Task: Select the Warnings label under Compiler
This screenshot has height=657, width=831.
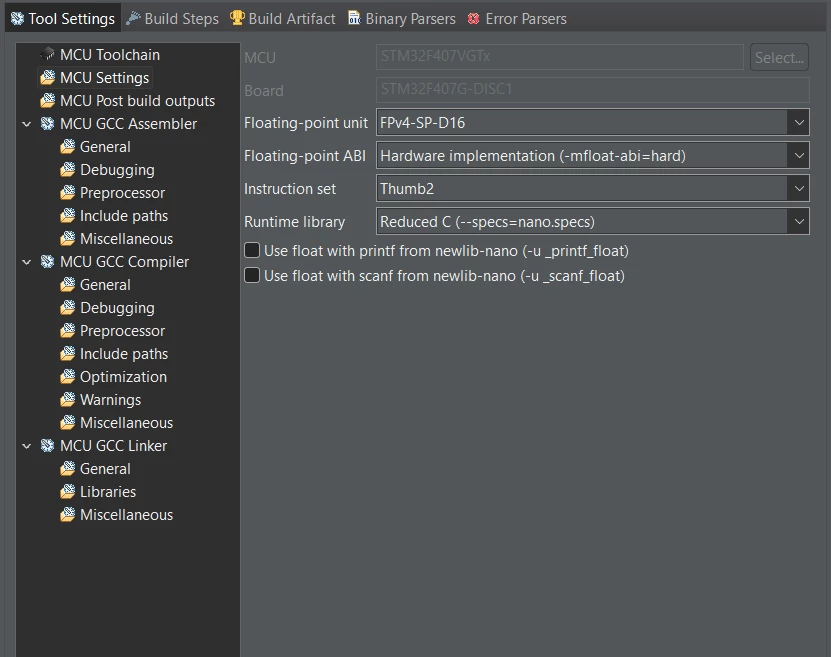Action: (x=110, y=399)
